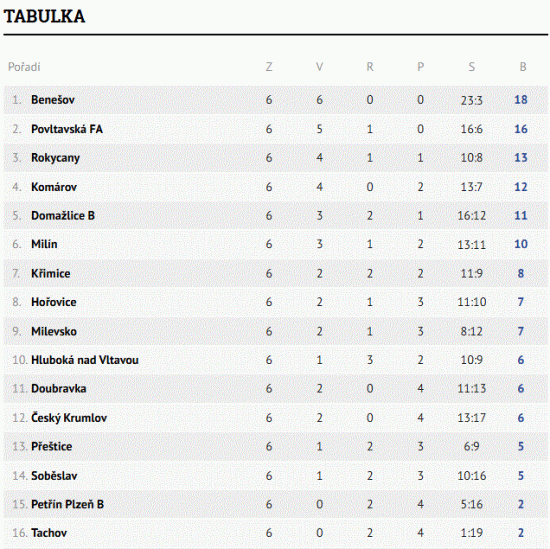Select Křimice in the standings

[x=51, y=274]
